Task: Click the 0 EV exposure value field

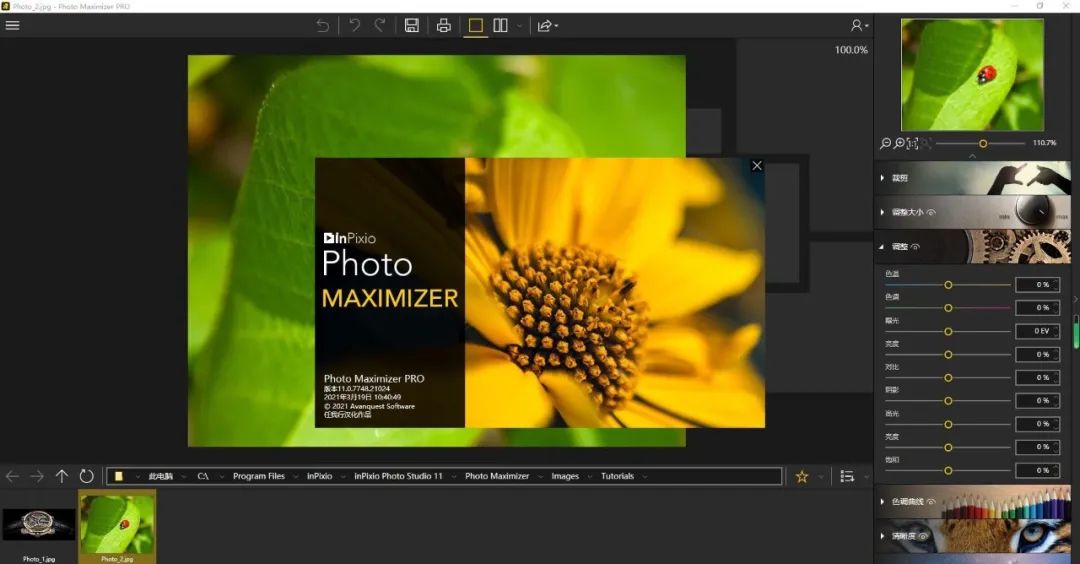Action: [1038, 331]
